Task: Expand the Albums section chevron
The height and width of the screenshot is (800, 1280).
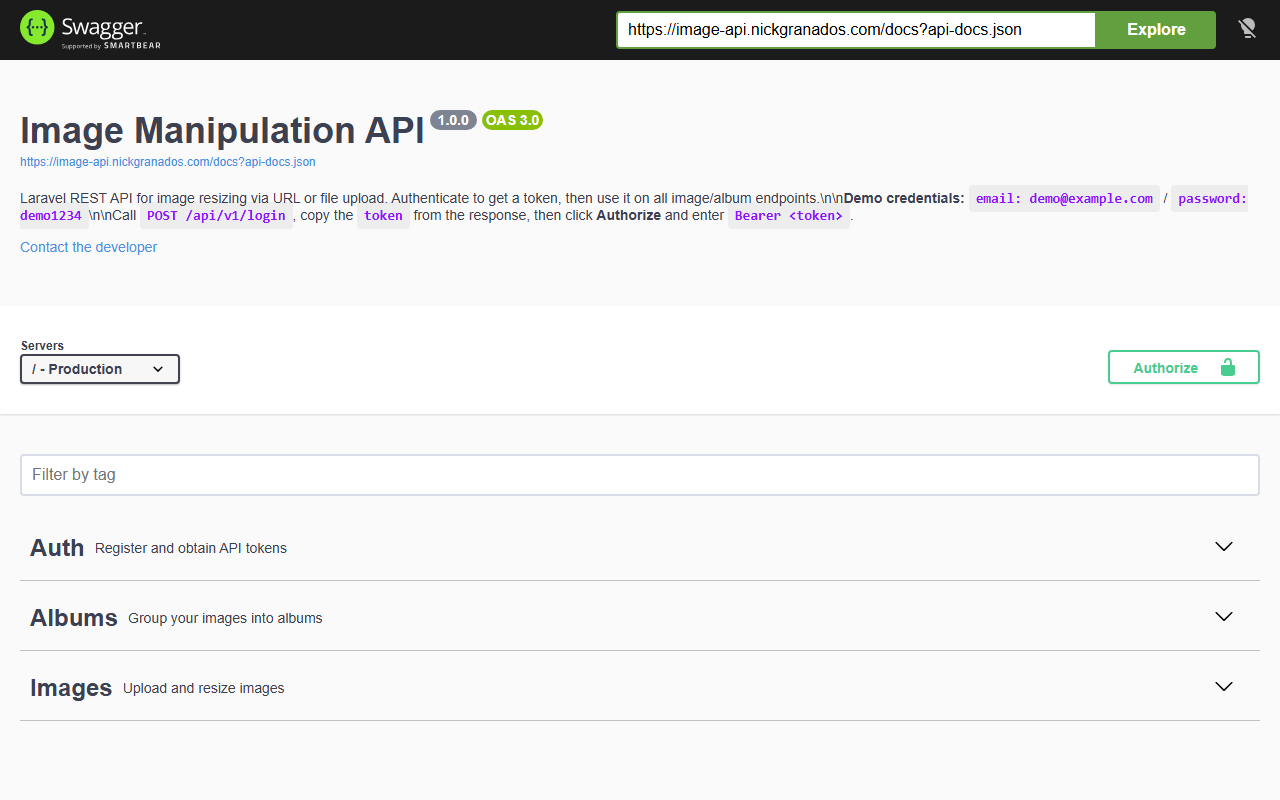Action: [1224, 617]
